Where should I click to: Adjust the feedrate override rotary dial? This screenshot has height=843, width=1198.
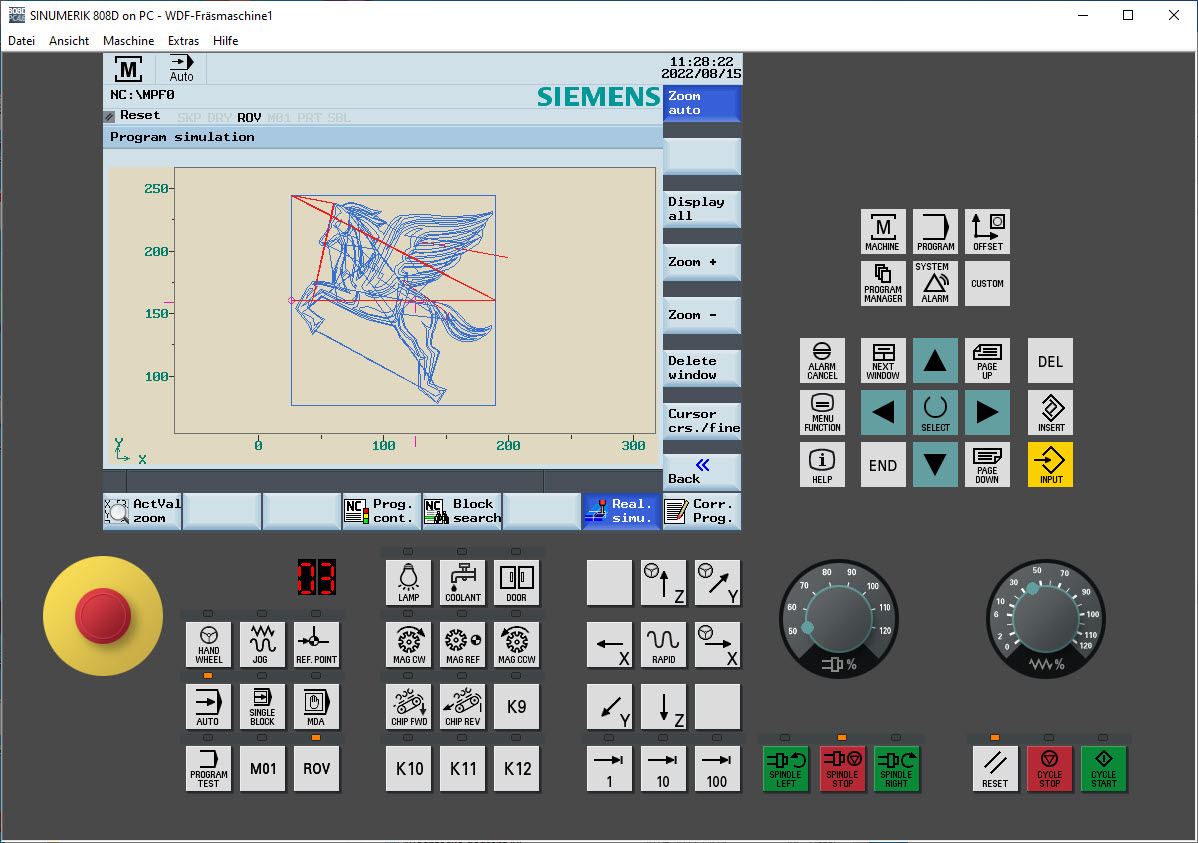(x=1046, y=619)
